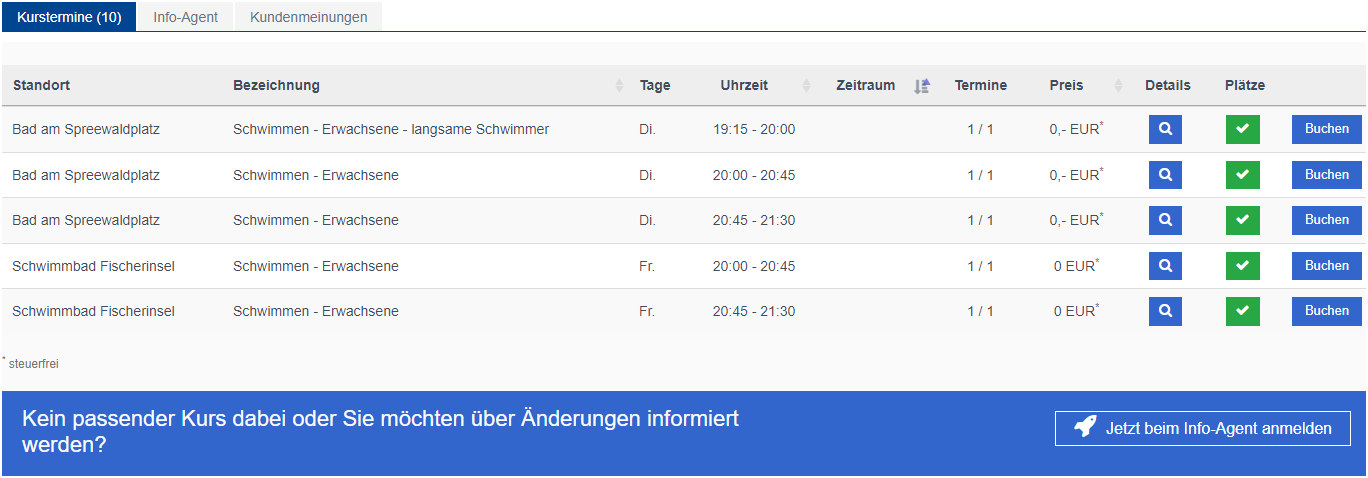Switch to the Info-Agent tab

click(x=185, y=17)
